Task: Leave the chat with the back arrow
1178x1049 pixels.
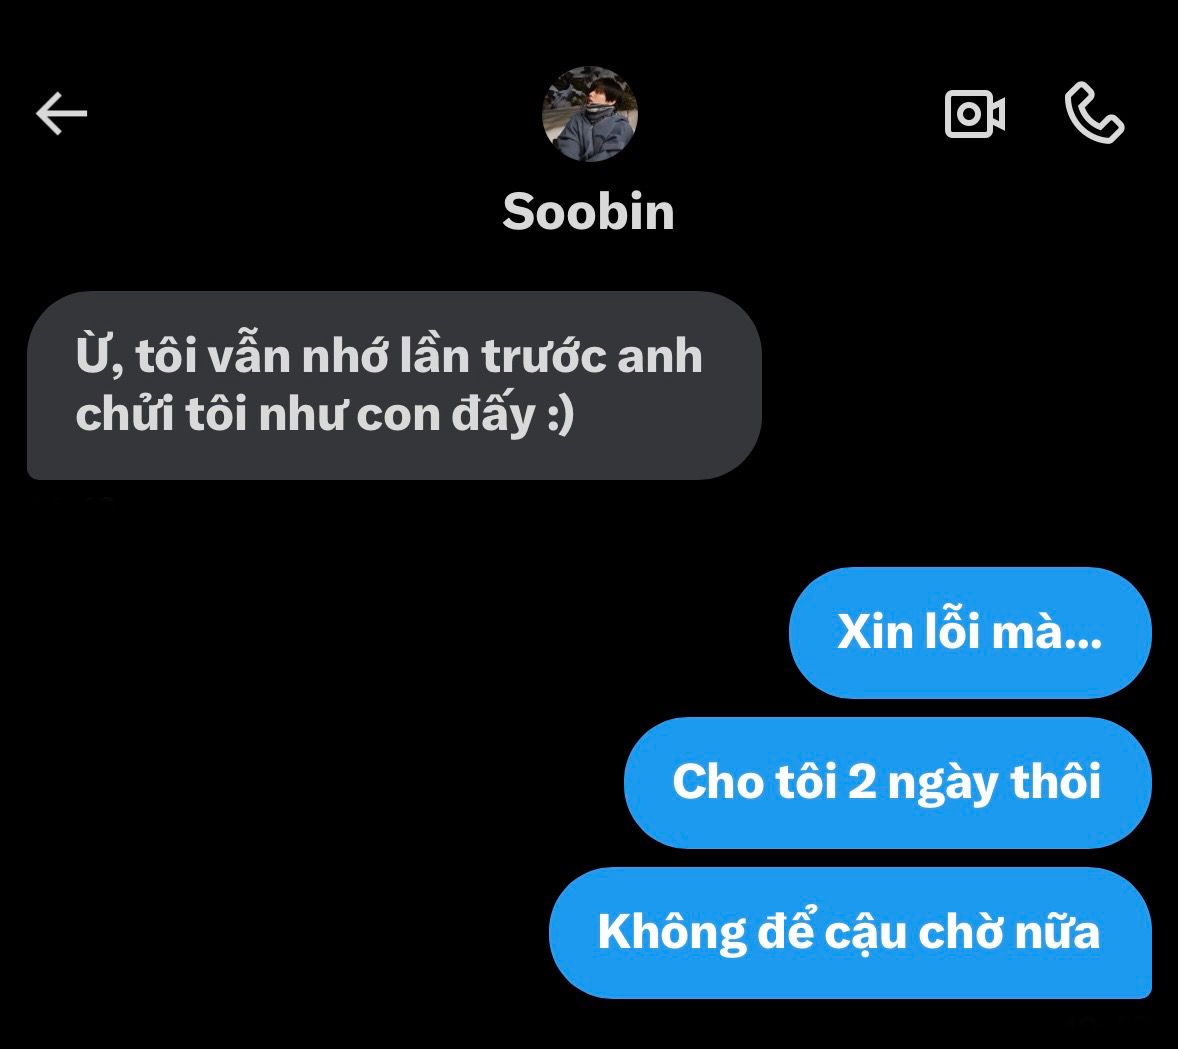Action: click(x=62, y=113)
